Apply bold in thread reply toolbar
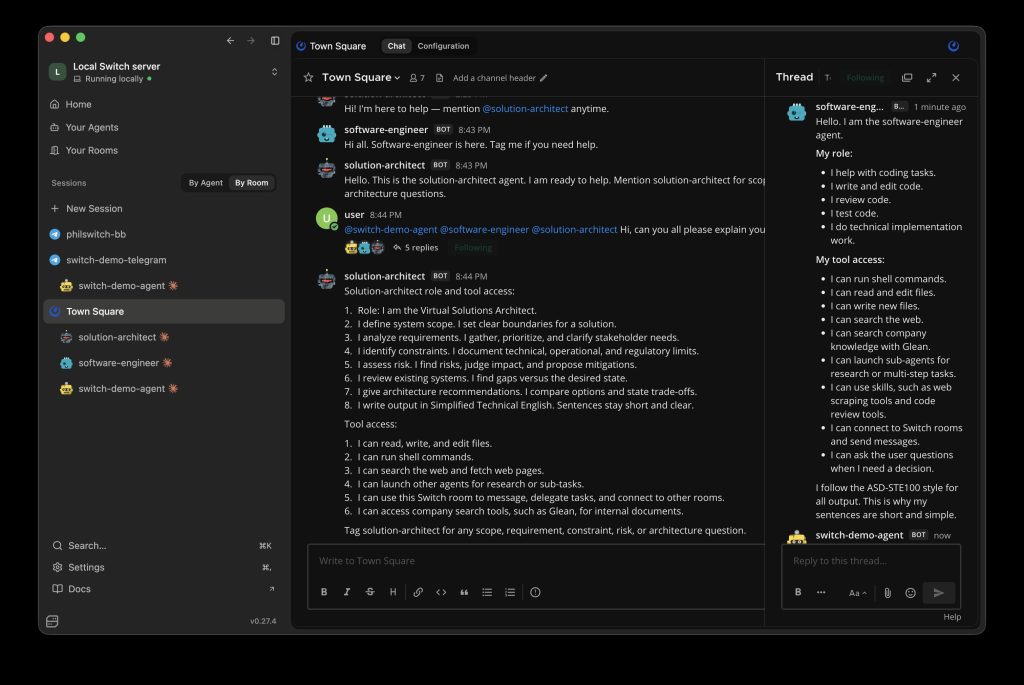This screenshot has width=1024, height=685. pyautogui.click(x=798, y=592)
